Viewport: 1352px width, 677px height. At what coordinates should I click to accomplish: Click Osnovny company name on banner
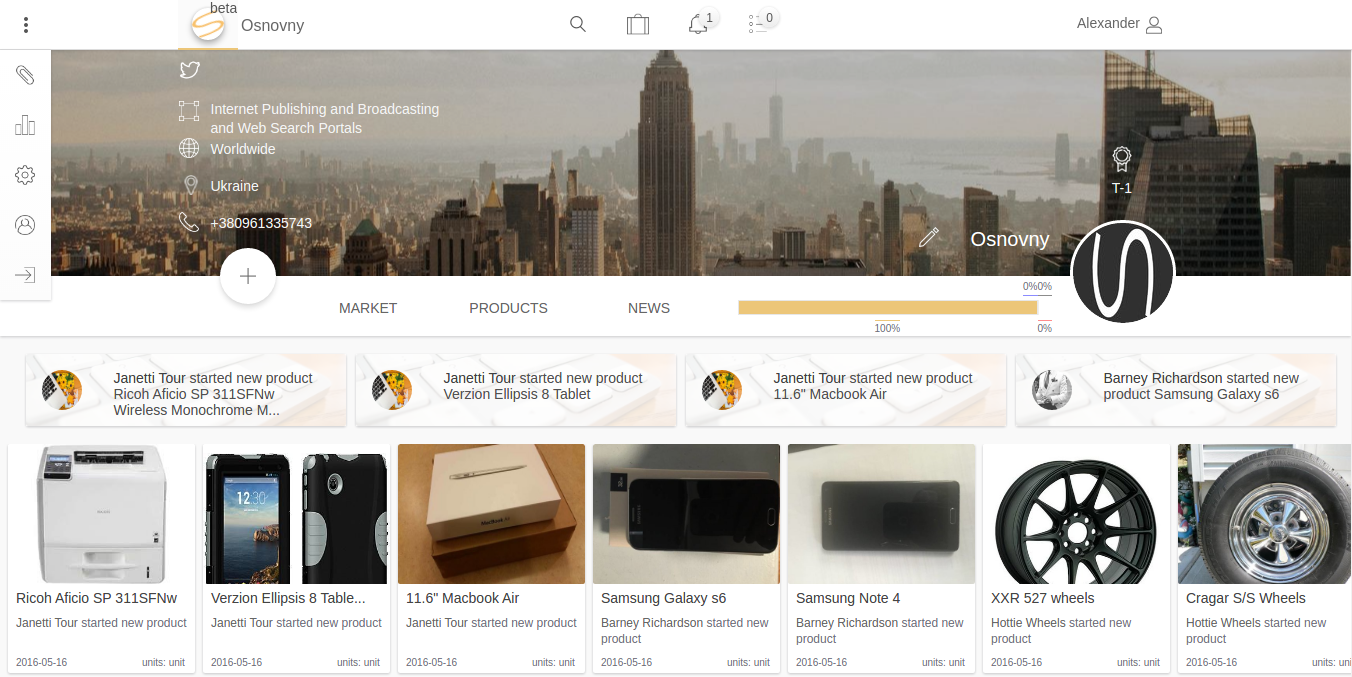click(1010, 239)
